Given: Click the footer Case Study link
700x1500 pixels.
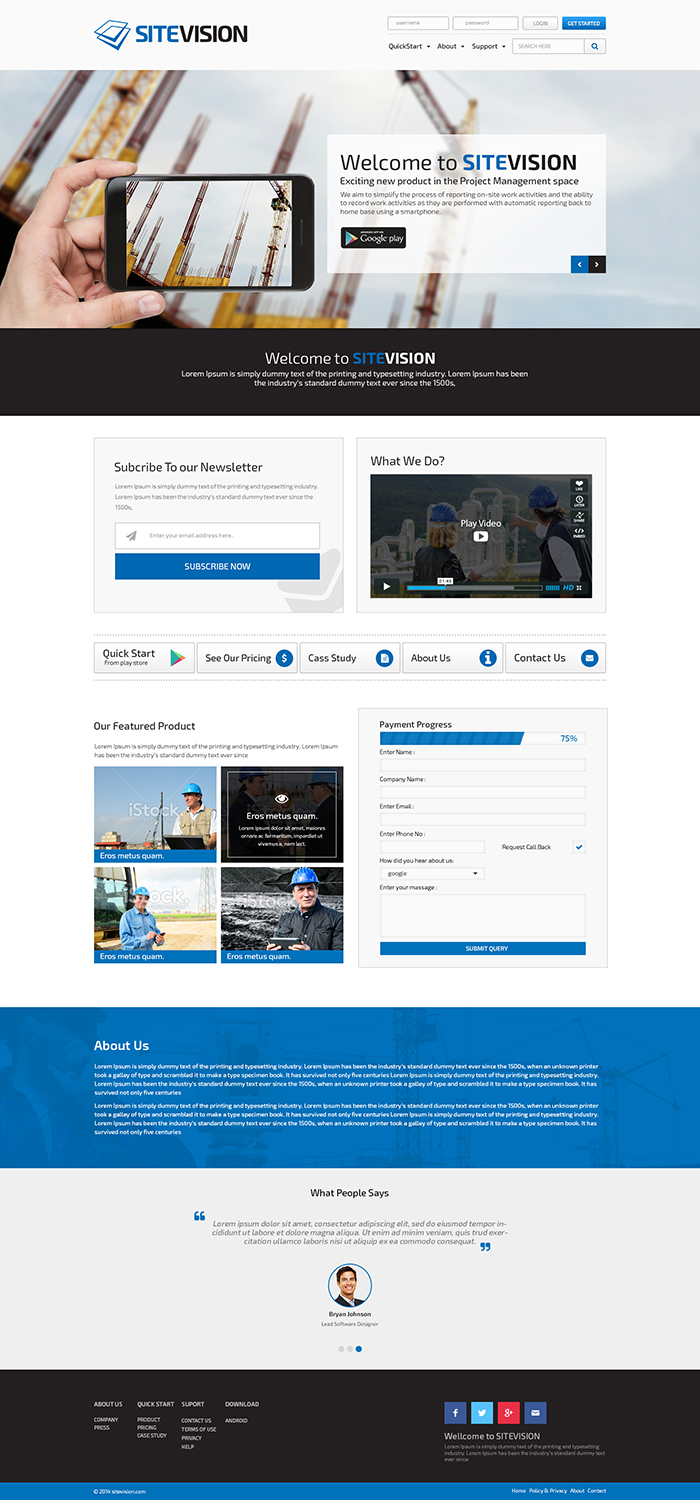Looking at the screenshot, I should click(152, 1436).
